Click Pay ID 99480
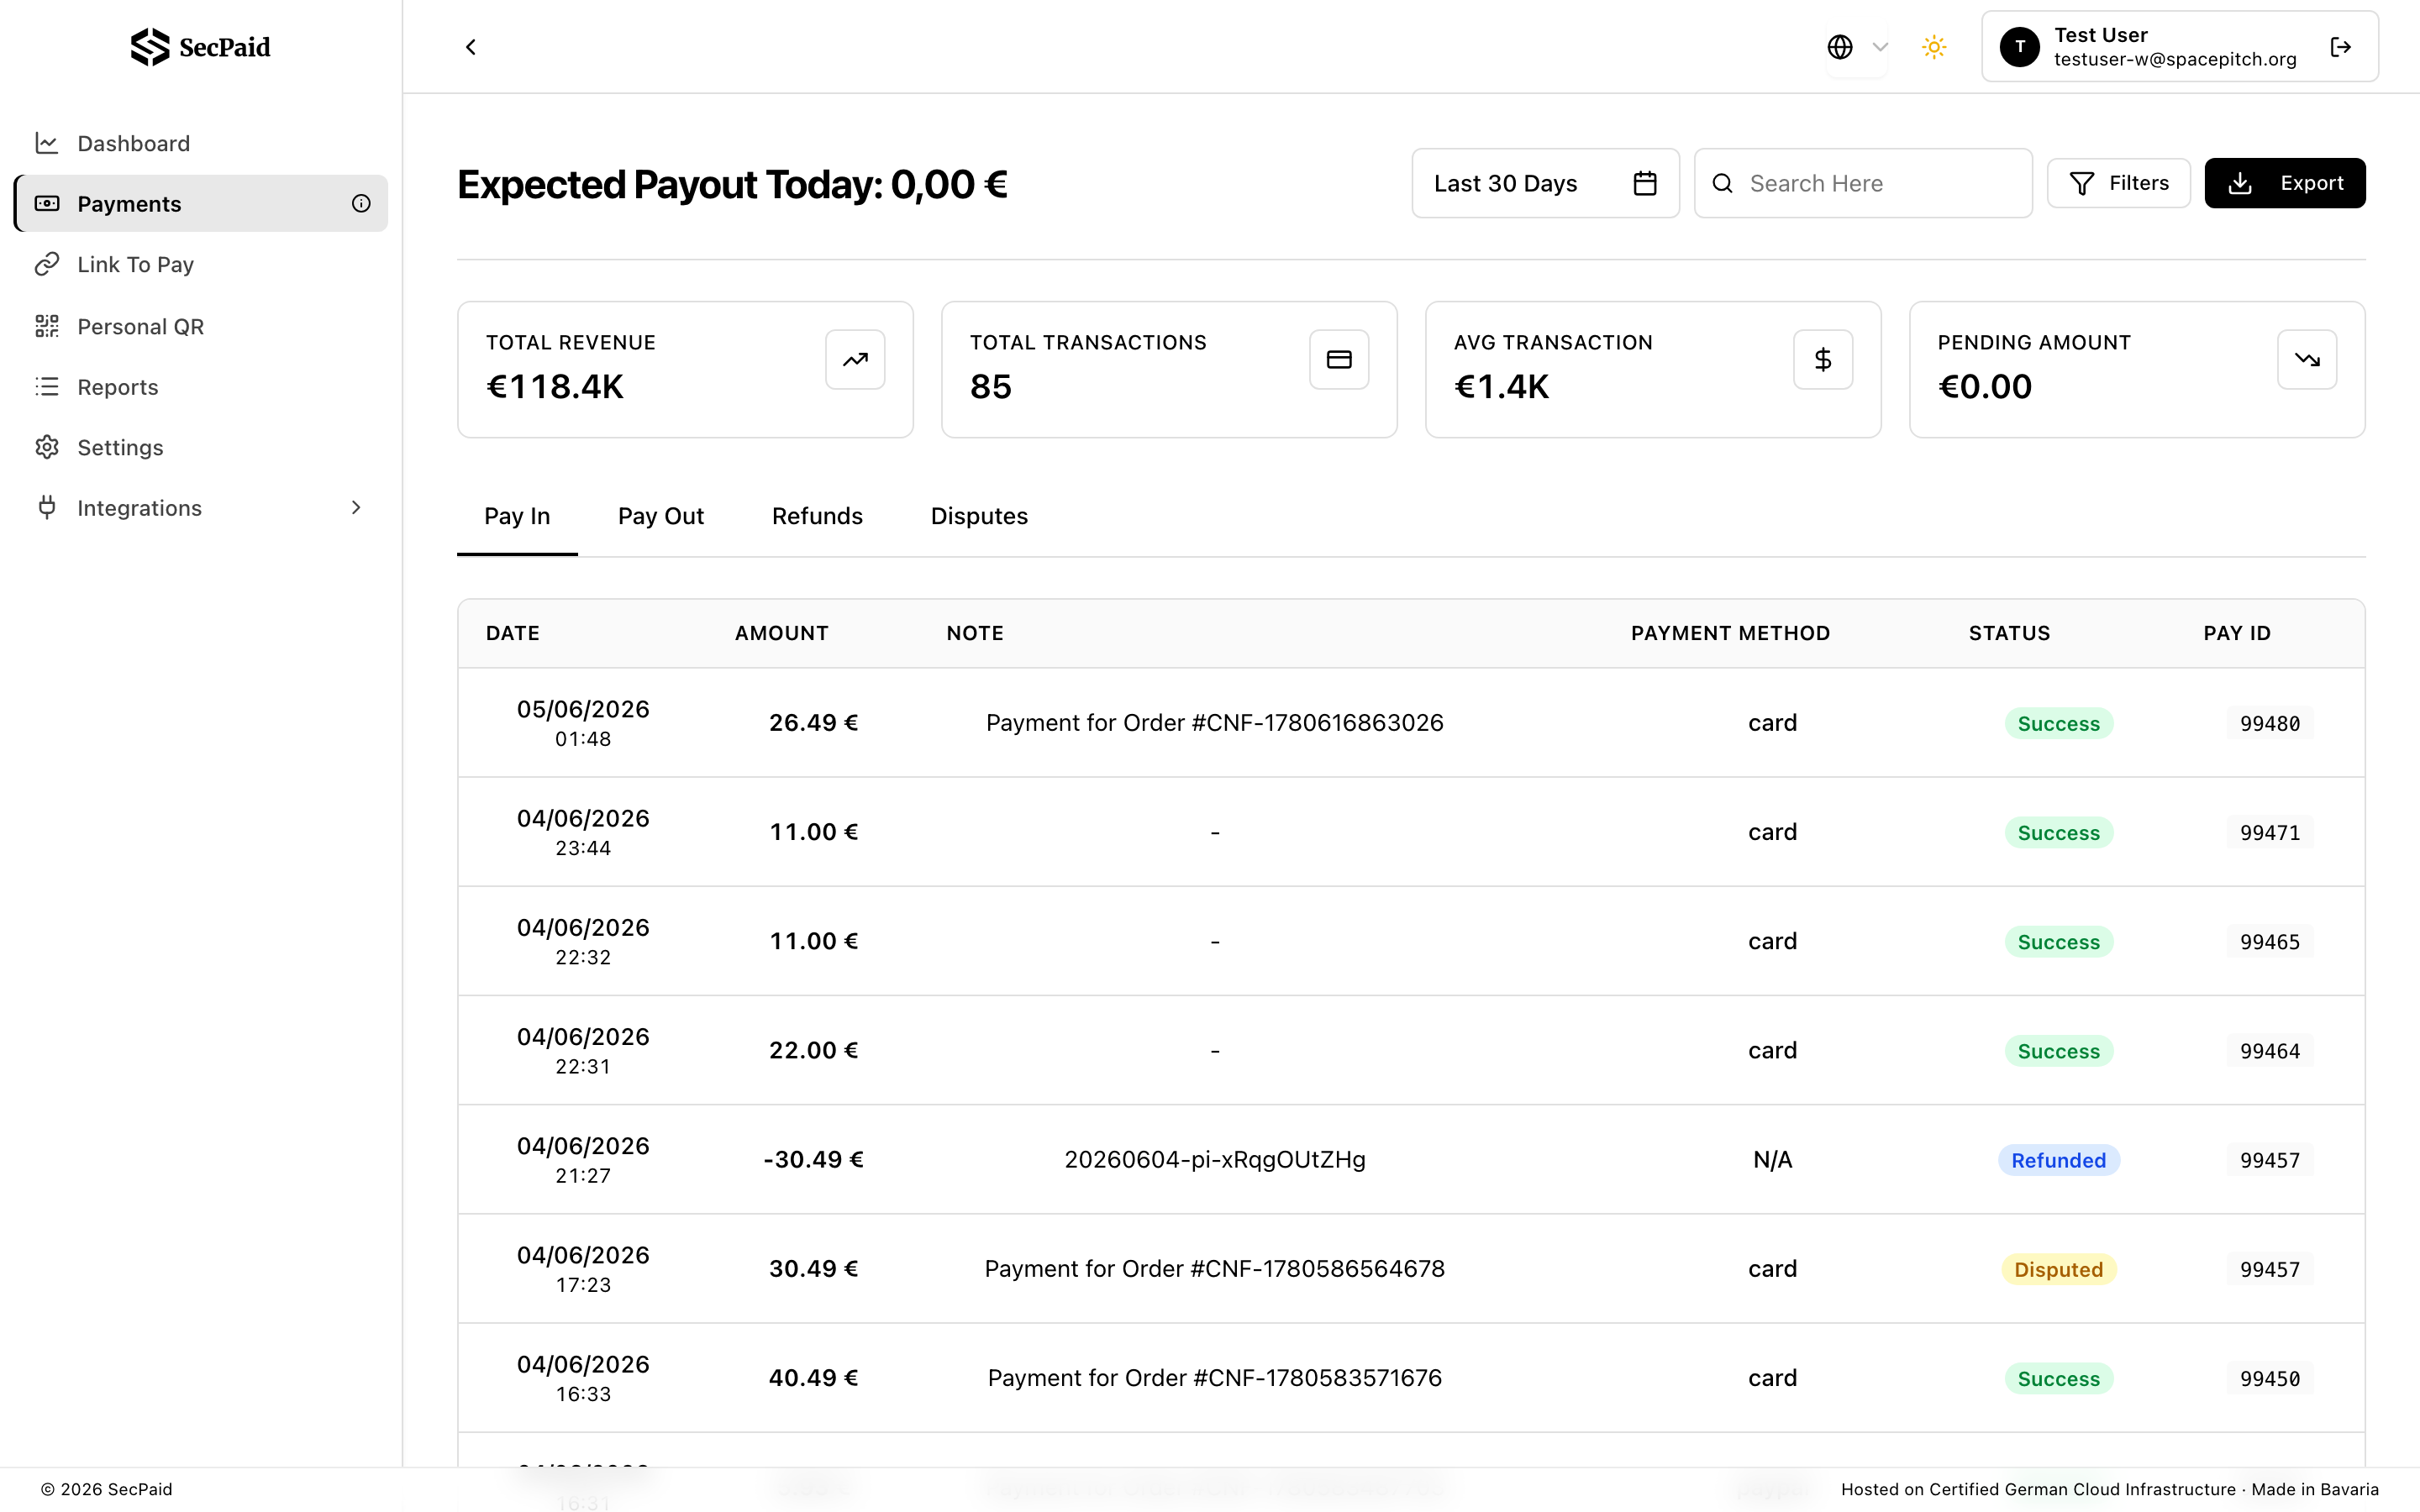 point(2270,723)
